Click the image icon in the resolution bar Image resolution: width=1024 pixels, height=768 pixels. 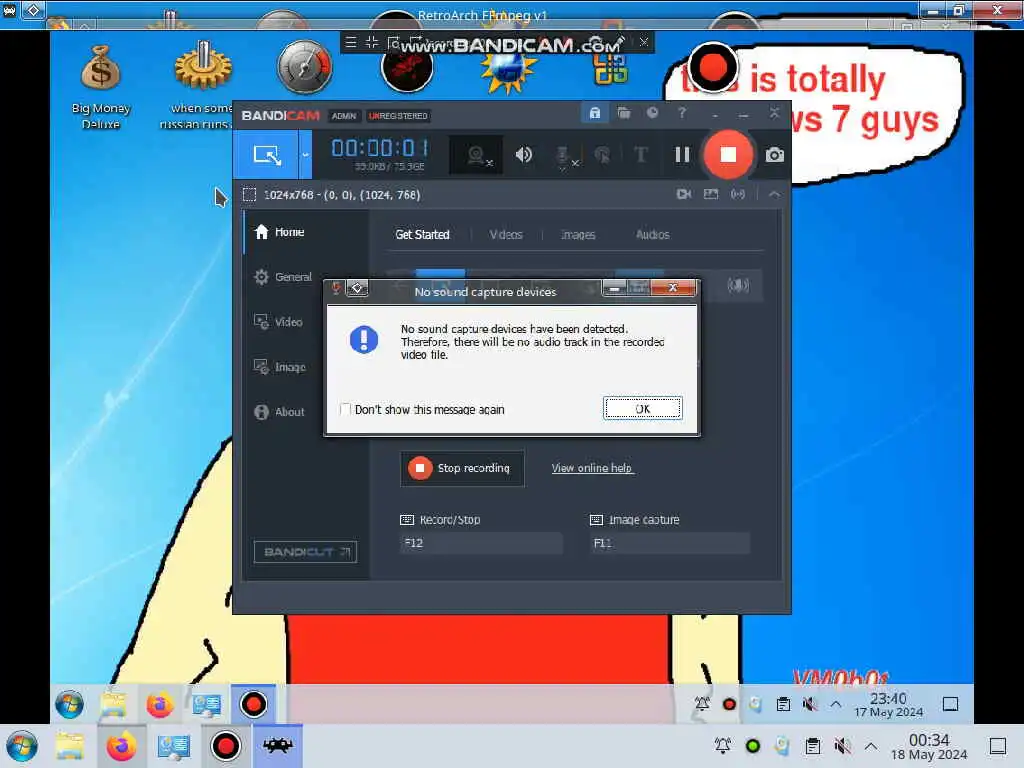click(x=711, y=195)
